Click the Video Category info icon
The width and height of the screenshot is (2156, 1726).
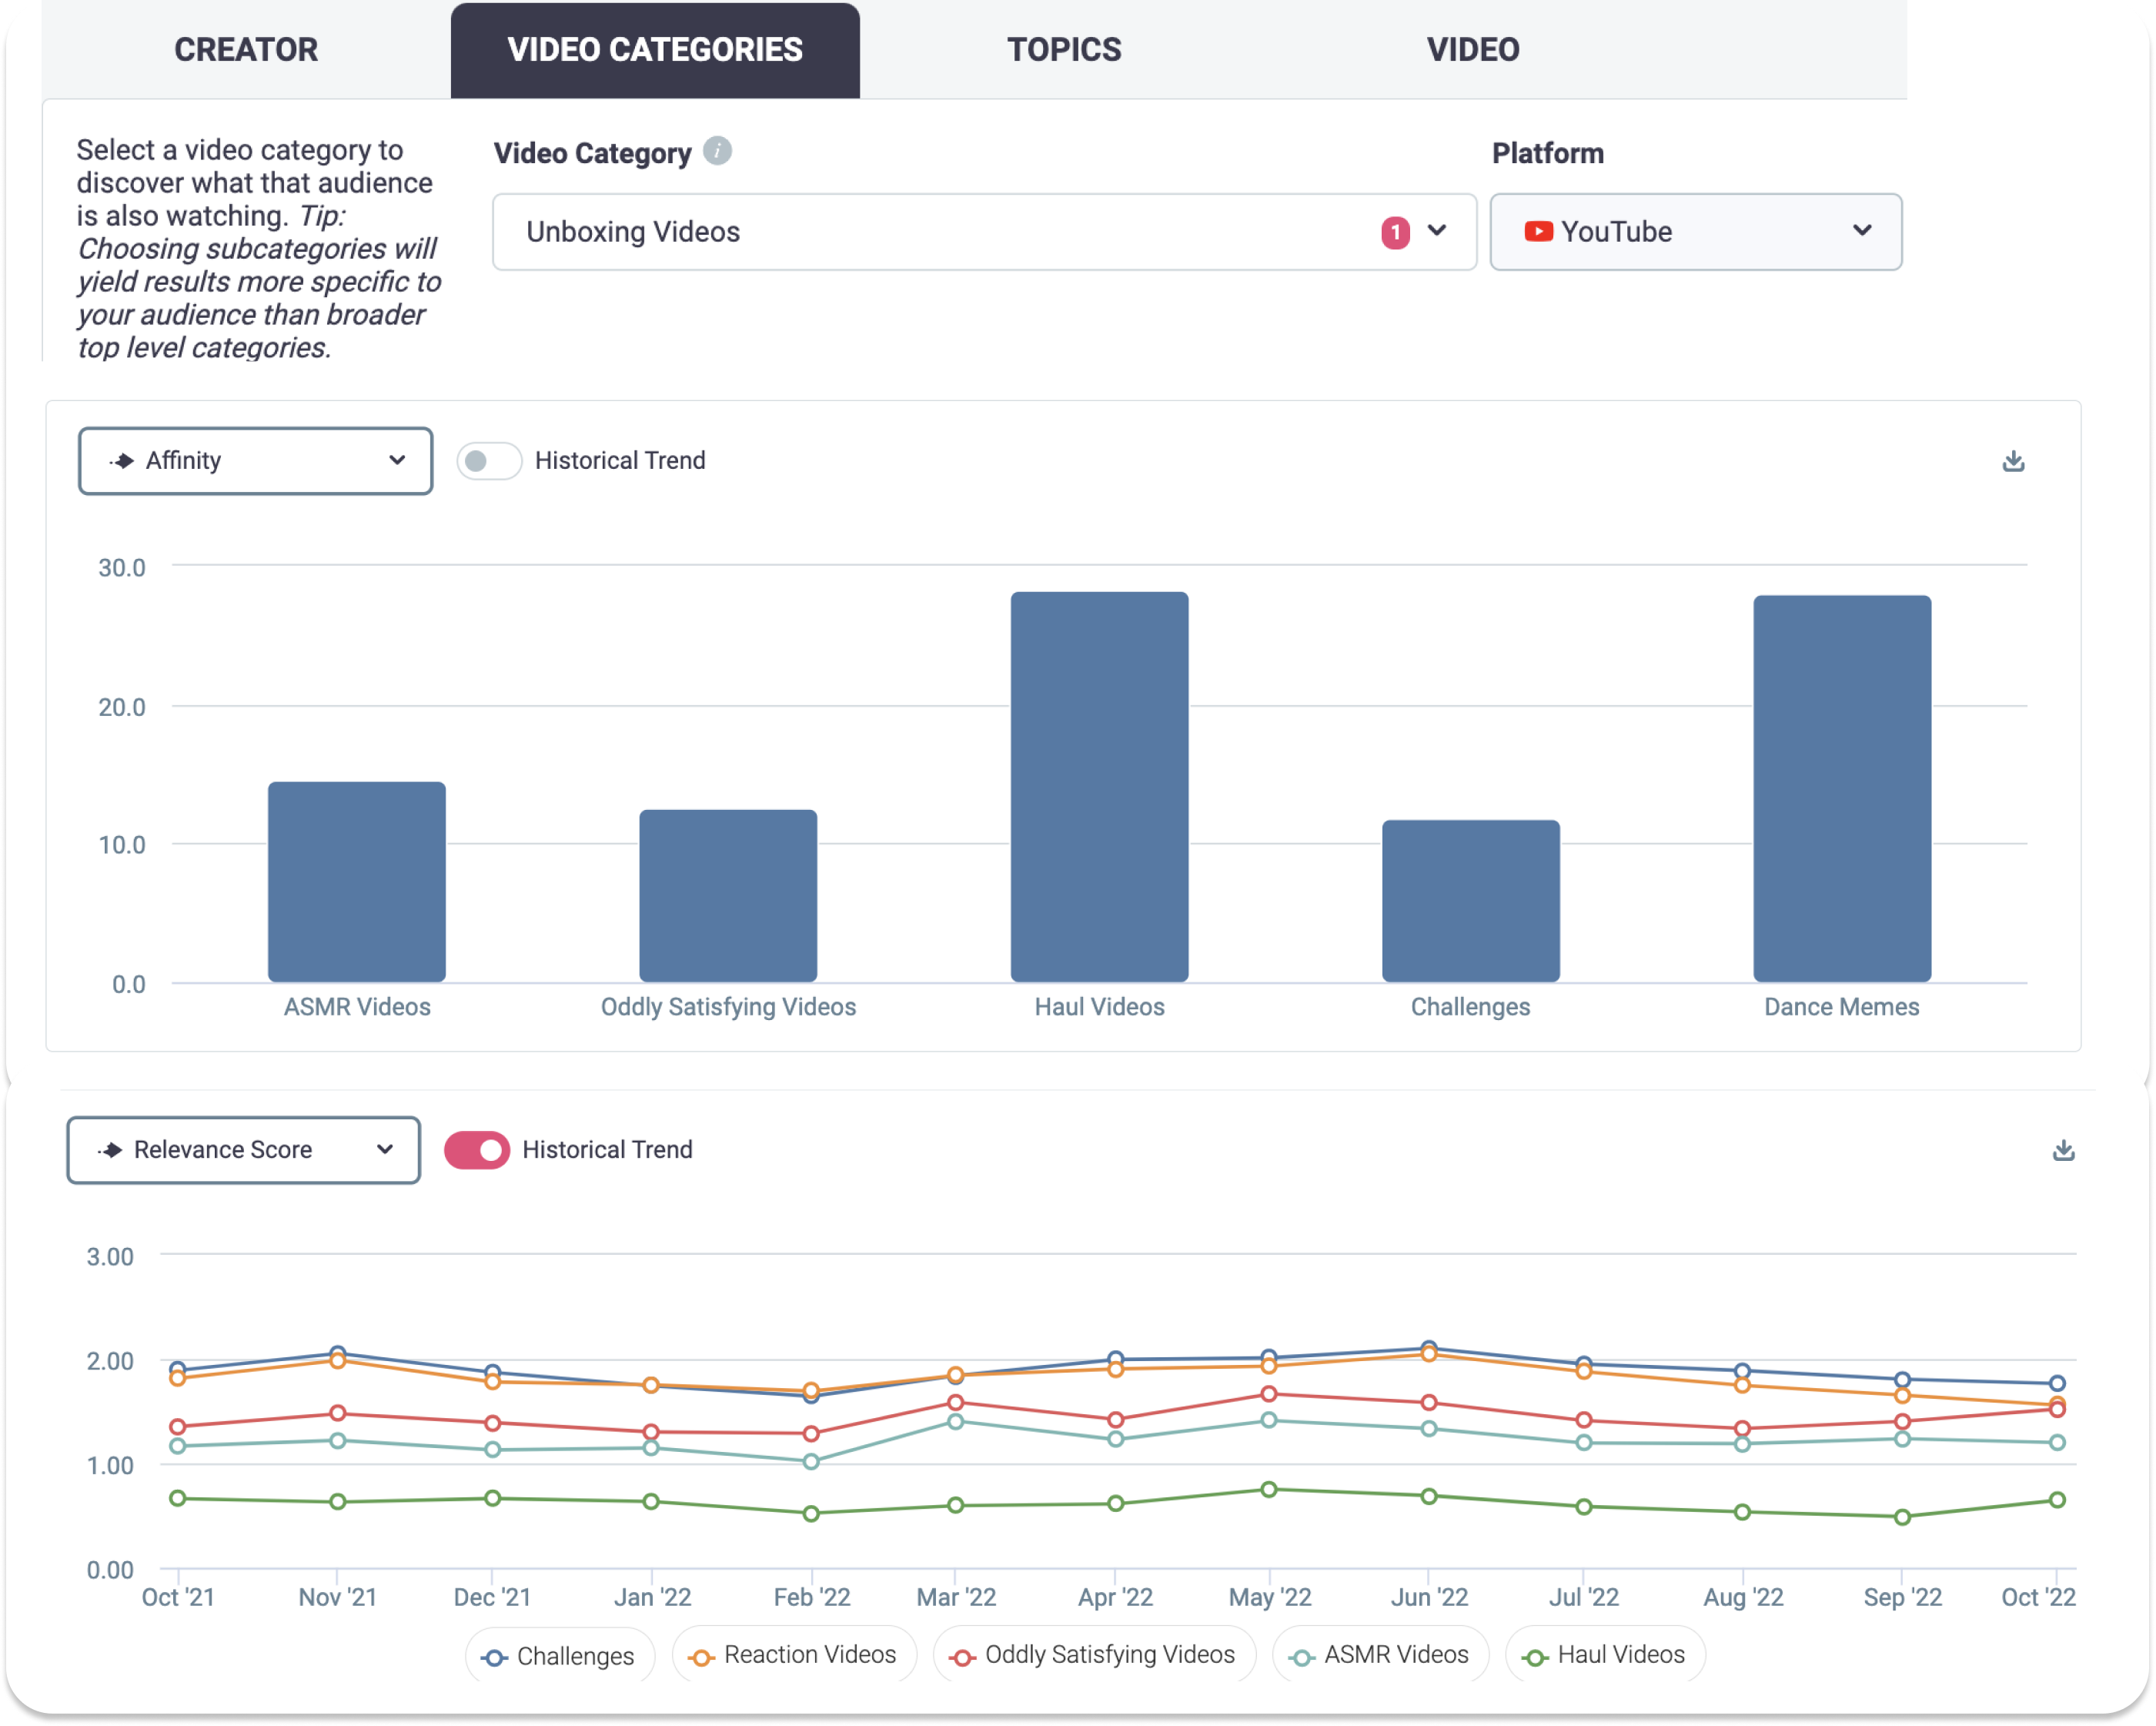(717, 151)
